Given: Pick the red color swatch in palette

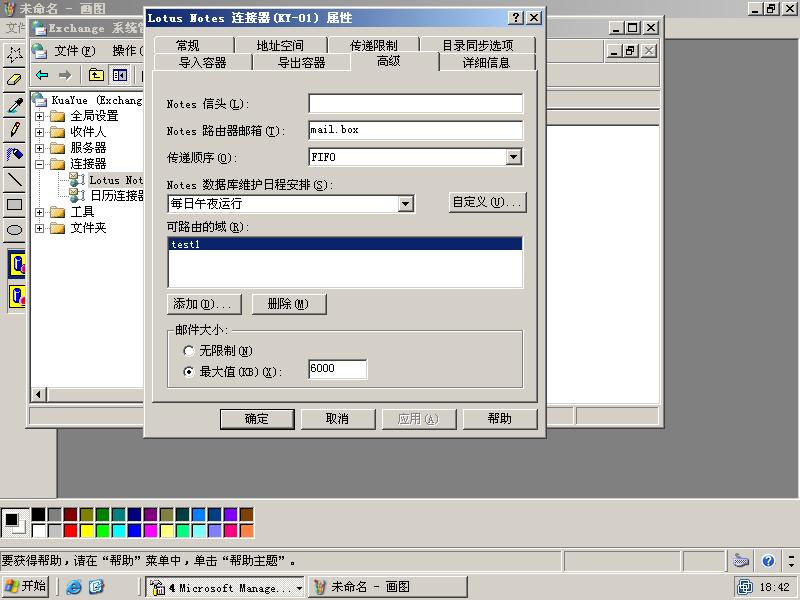Looking at the screenshot, I should (70, 531).
